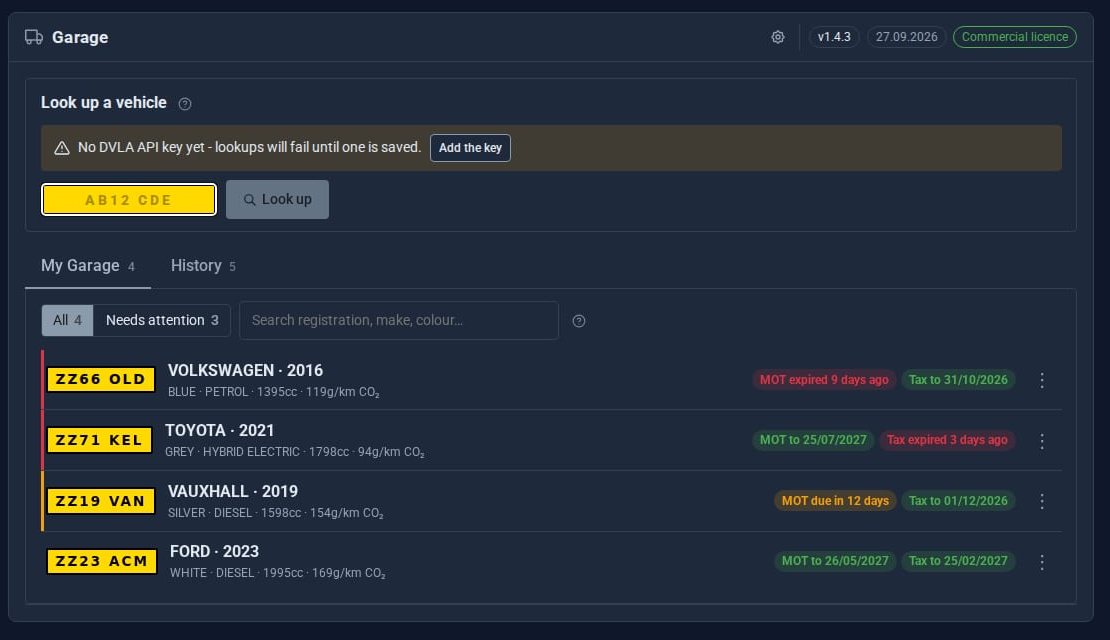Filter to Needs attention vehicles
The width and height of the screenshot is (1110, 640).
pos(162,320)
